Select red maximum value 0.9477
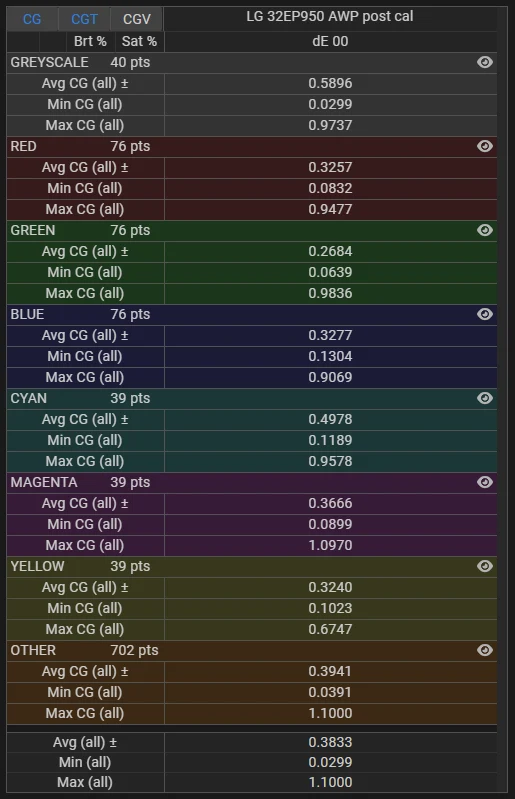The image size is (515, 799). point(330,209)
